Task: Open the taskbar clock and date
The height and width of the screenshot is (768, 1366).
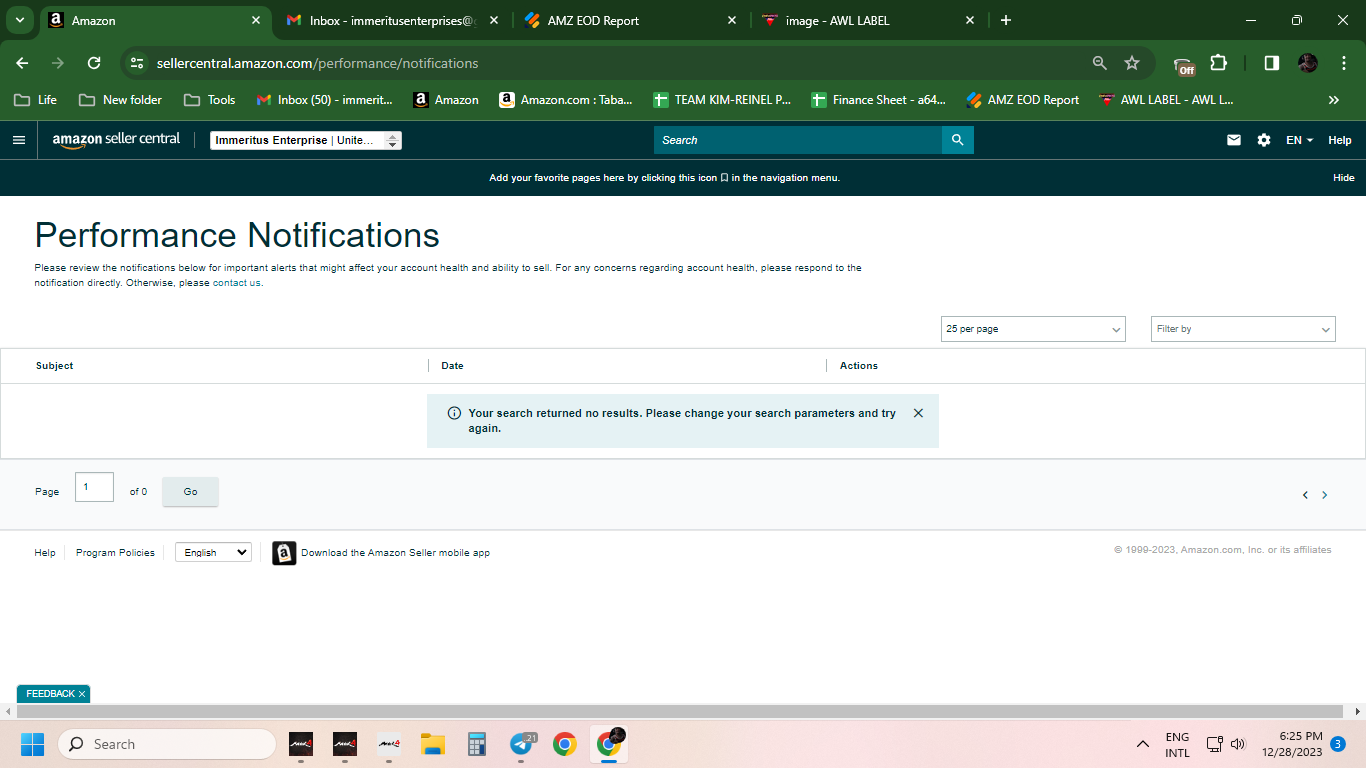Action: point(1292,744)
